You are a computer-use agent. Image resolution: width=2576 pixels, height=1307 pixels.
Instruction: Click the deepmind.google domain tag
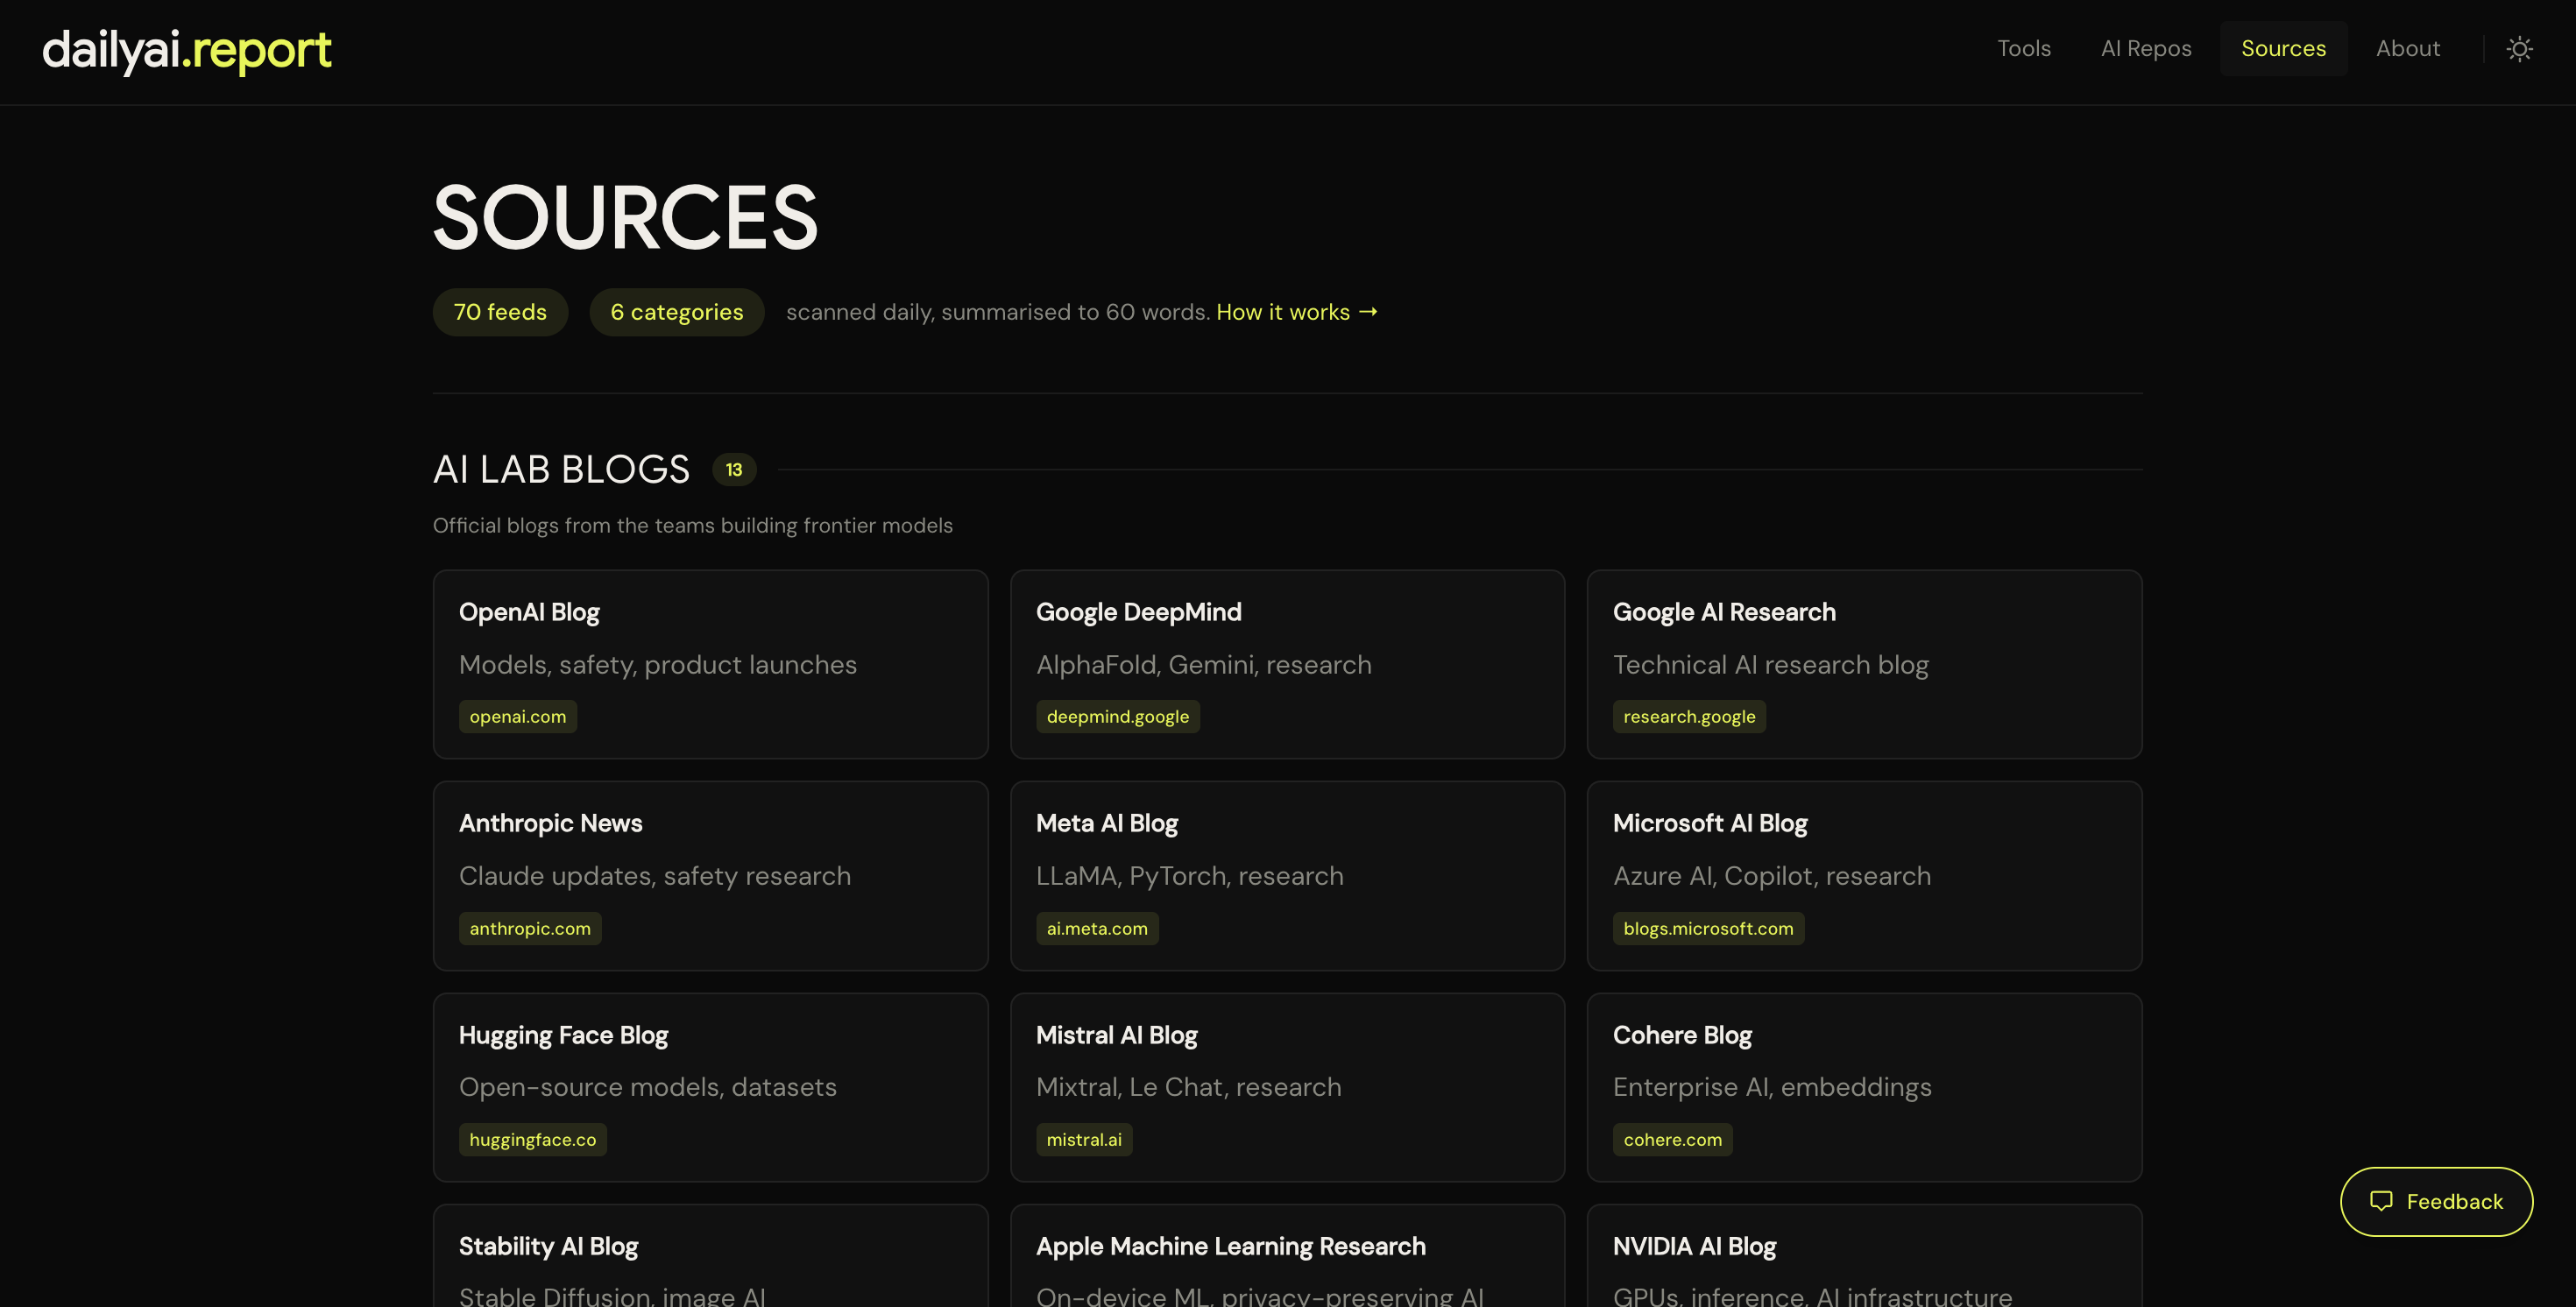point(1117,716)
